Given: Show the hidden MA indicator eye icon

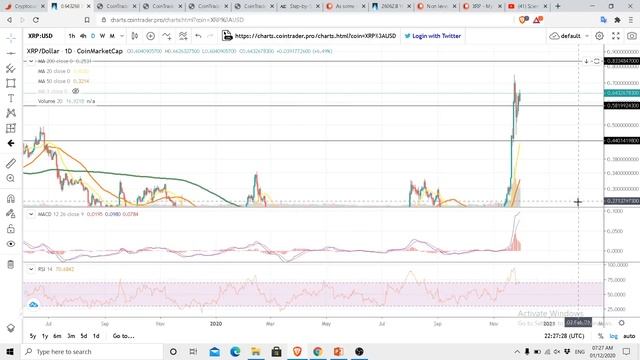Looking at the screenshot, I should click(x=76, y=91).
